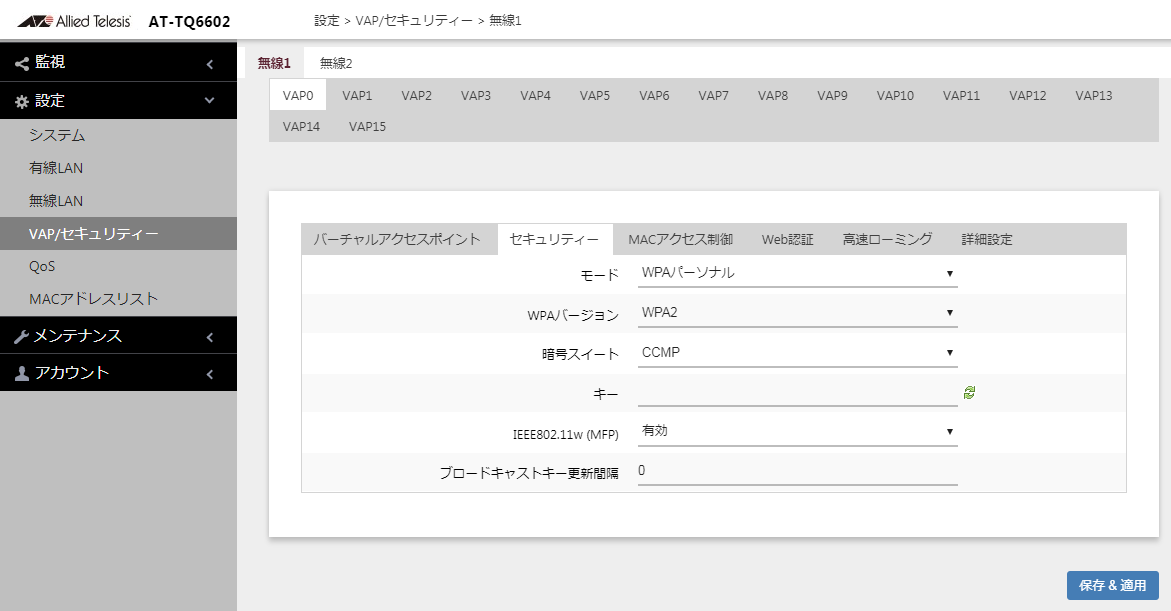Image resolution: width=1171 pixels, height=611 pixels.
Task: Select the VAP6 tab
Action: tap(654, 96)
